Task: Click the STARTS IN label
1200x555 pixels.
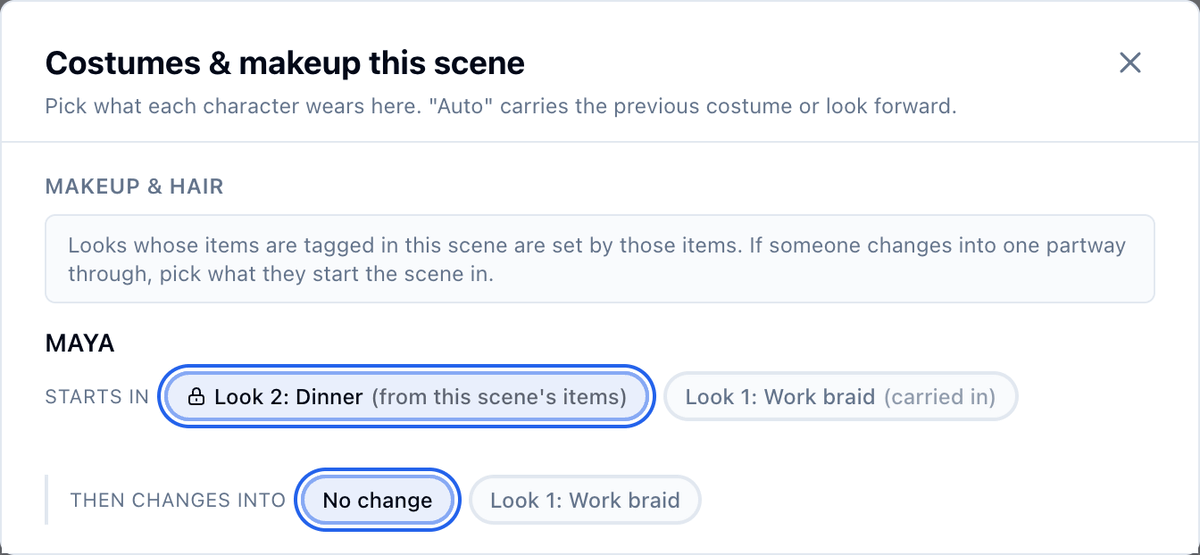Action: tap(97, 397)
